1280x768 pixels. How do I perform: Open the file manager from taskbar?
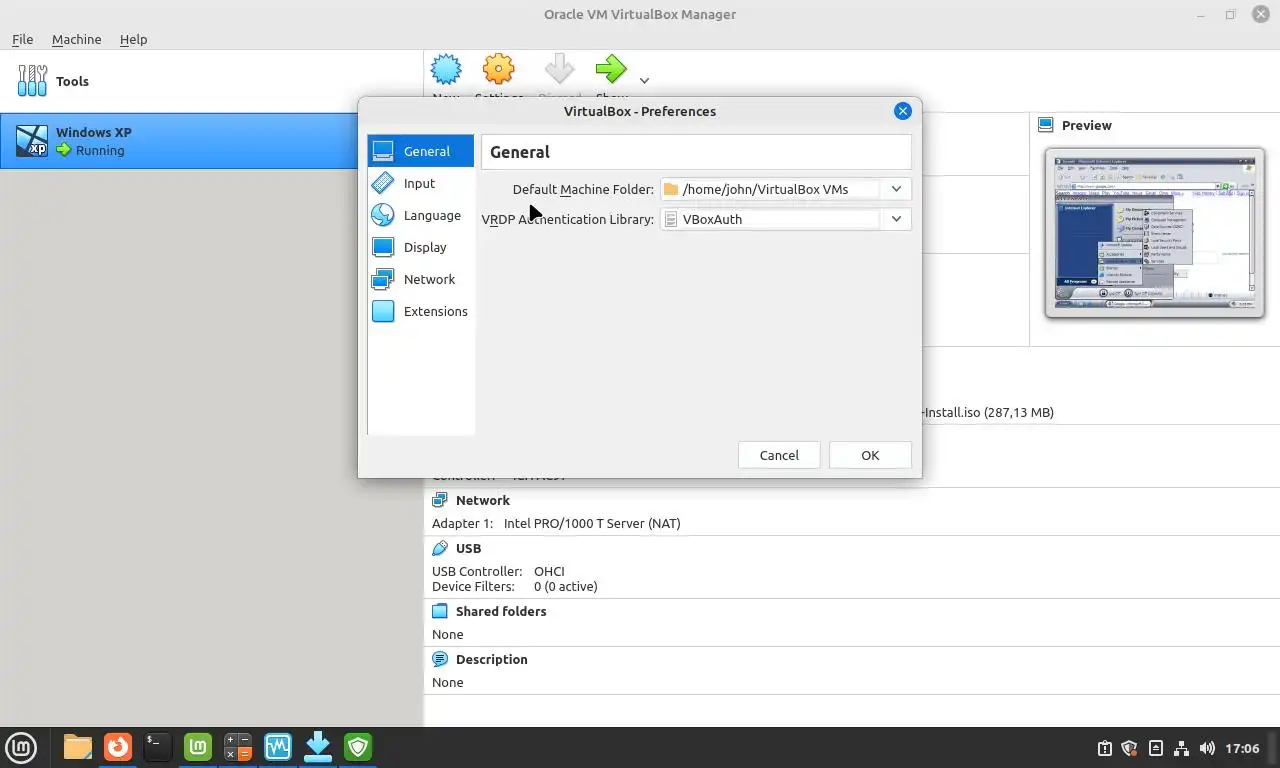(x=77, y=747)
